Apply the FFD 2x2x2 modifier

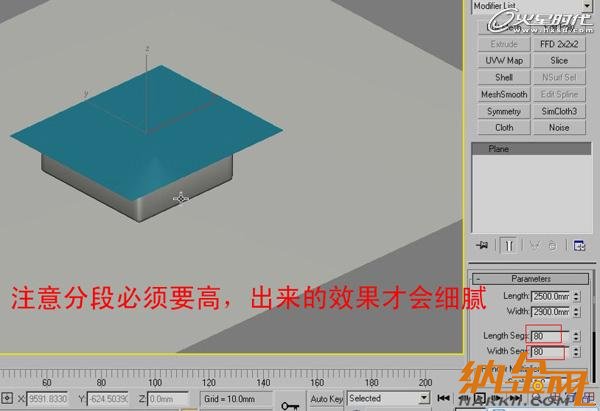pyautogui.click(x=559, y=44)
